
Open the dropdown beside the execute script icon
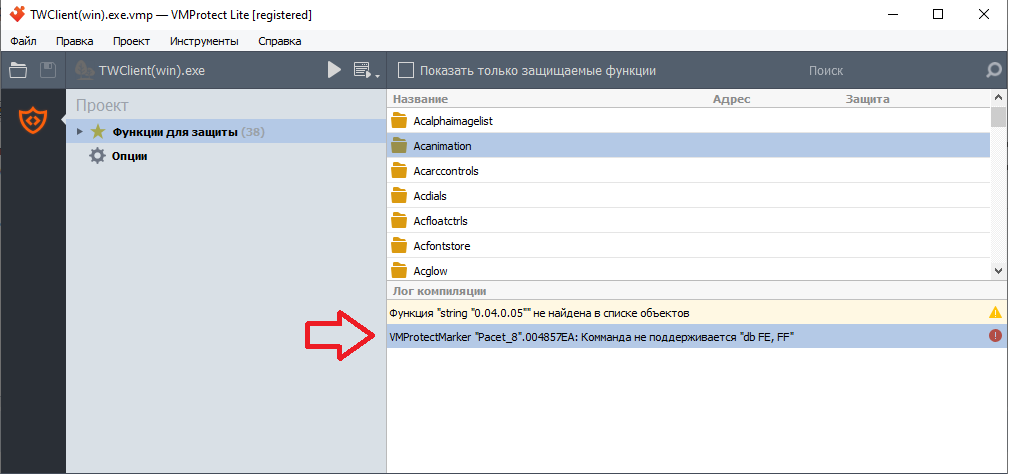pos(377,76)
